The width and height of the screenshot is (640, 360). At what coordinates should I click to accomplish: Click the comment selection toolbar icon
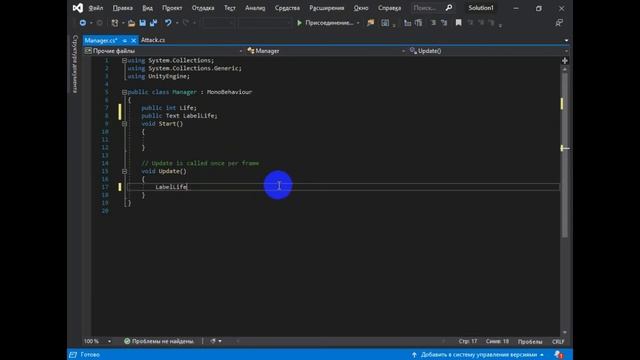433,23
